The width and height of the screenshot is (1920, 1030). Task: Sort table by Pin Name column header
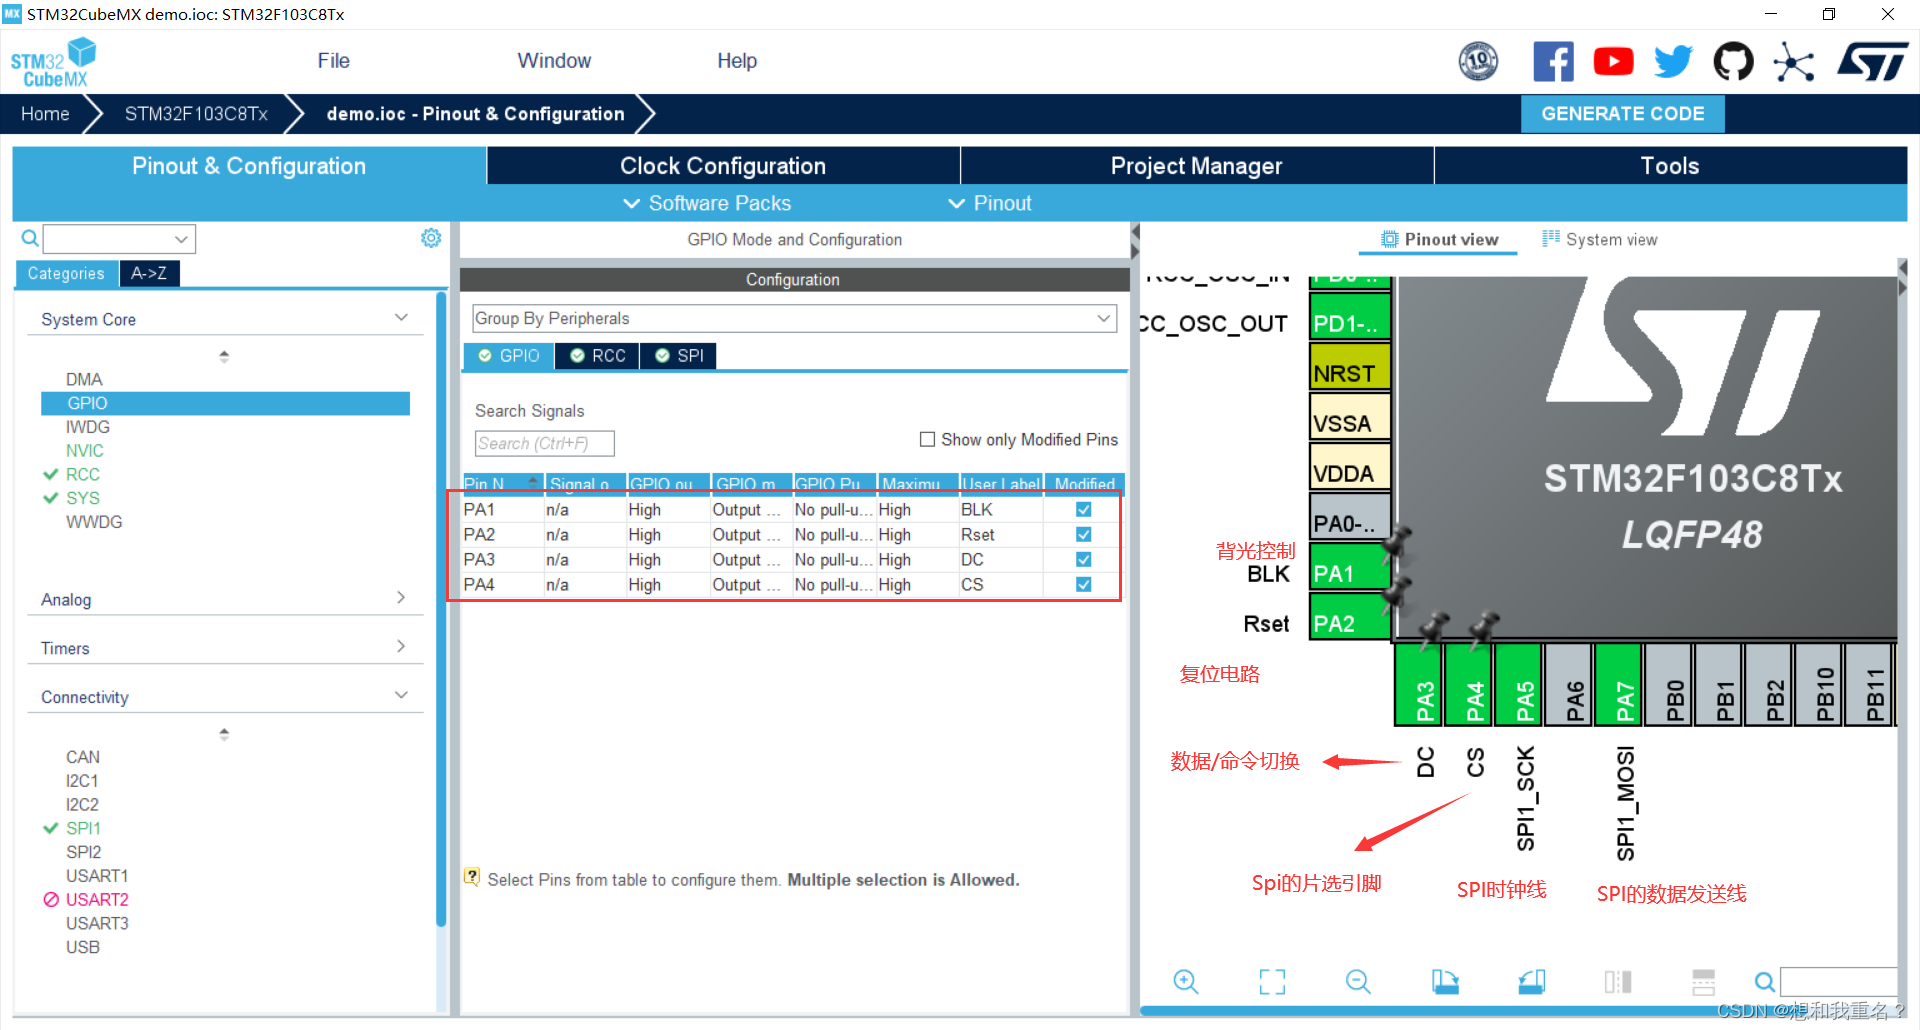(503, 484)
